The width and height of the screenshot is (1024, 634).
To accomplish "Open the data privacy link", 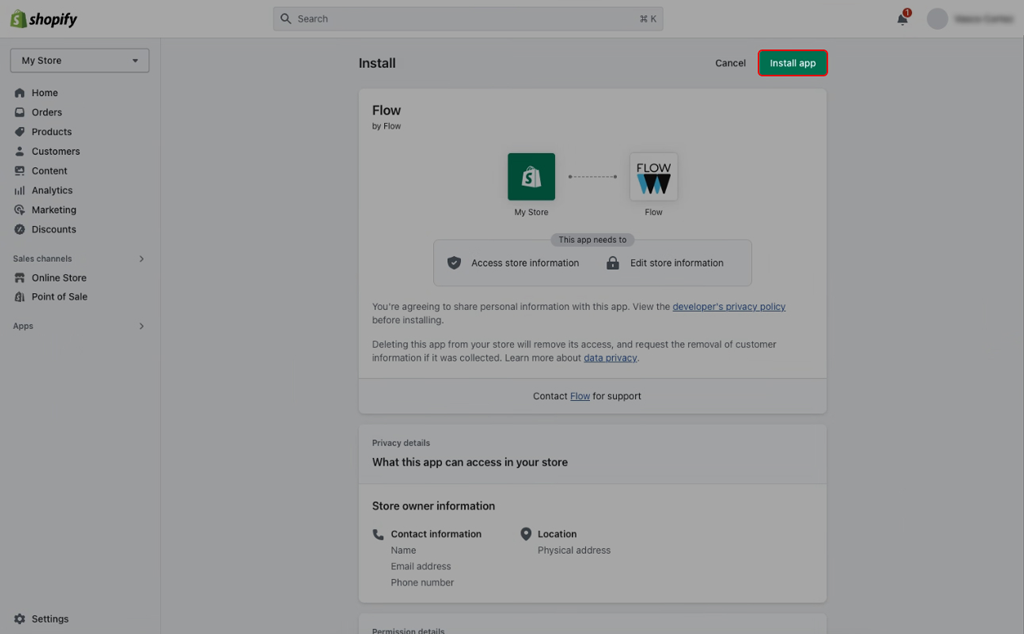I will point(610,358).
